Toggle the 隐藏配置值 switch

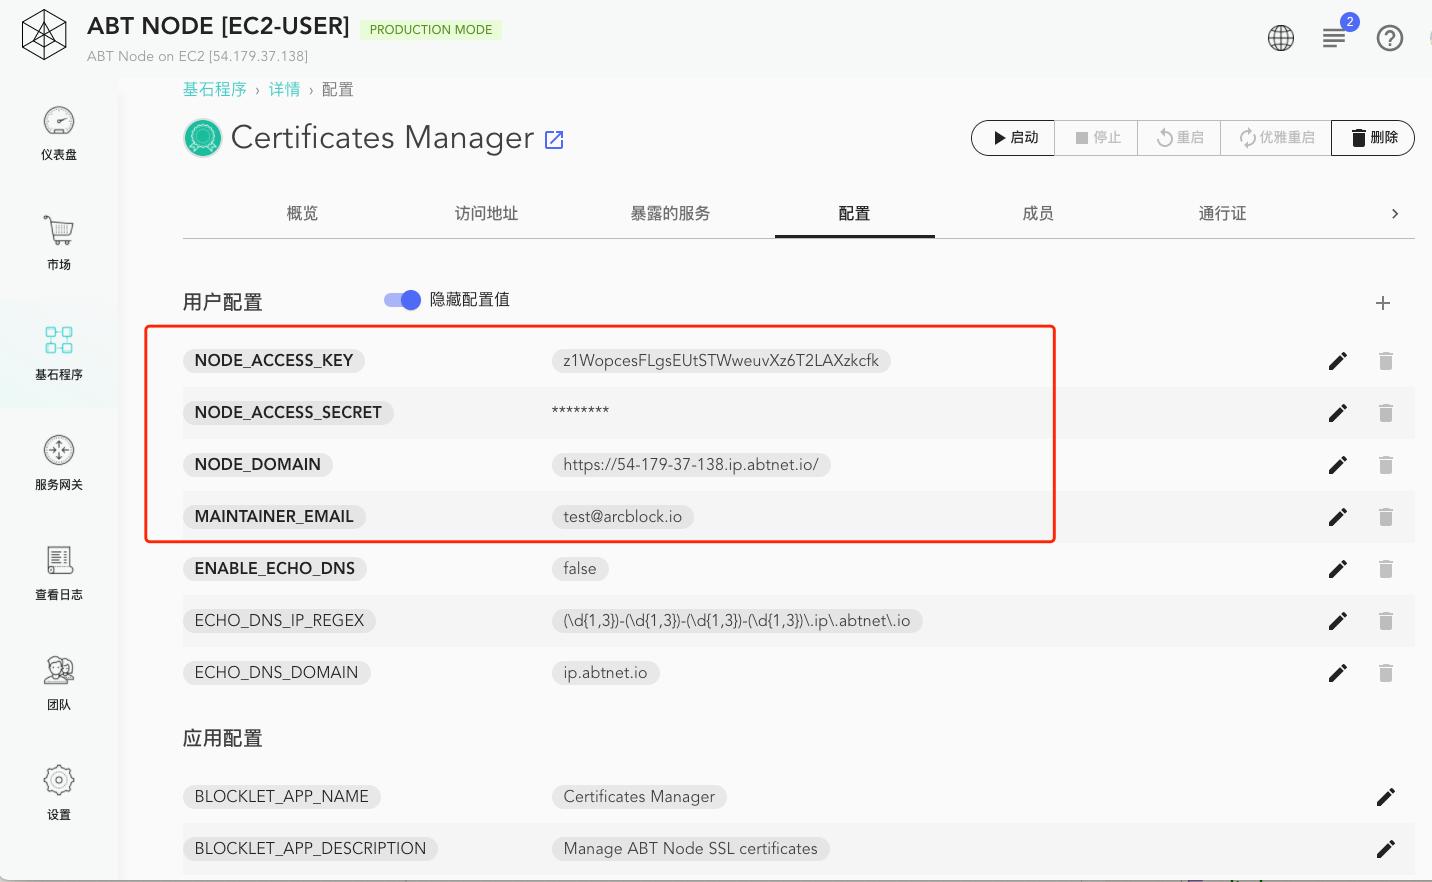pyautogui.click(x=402, y=300)
